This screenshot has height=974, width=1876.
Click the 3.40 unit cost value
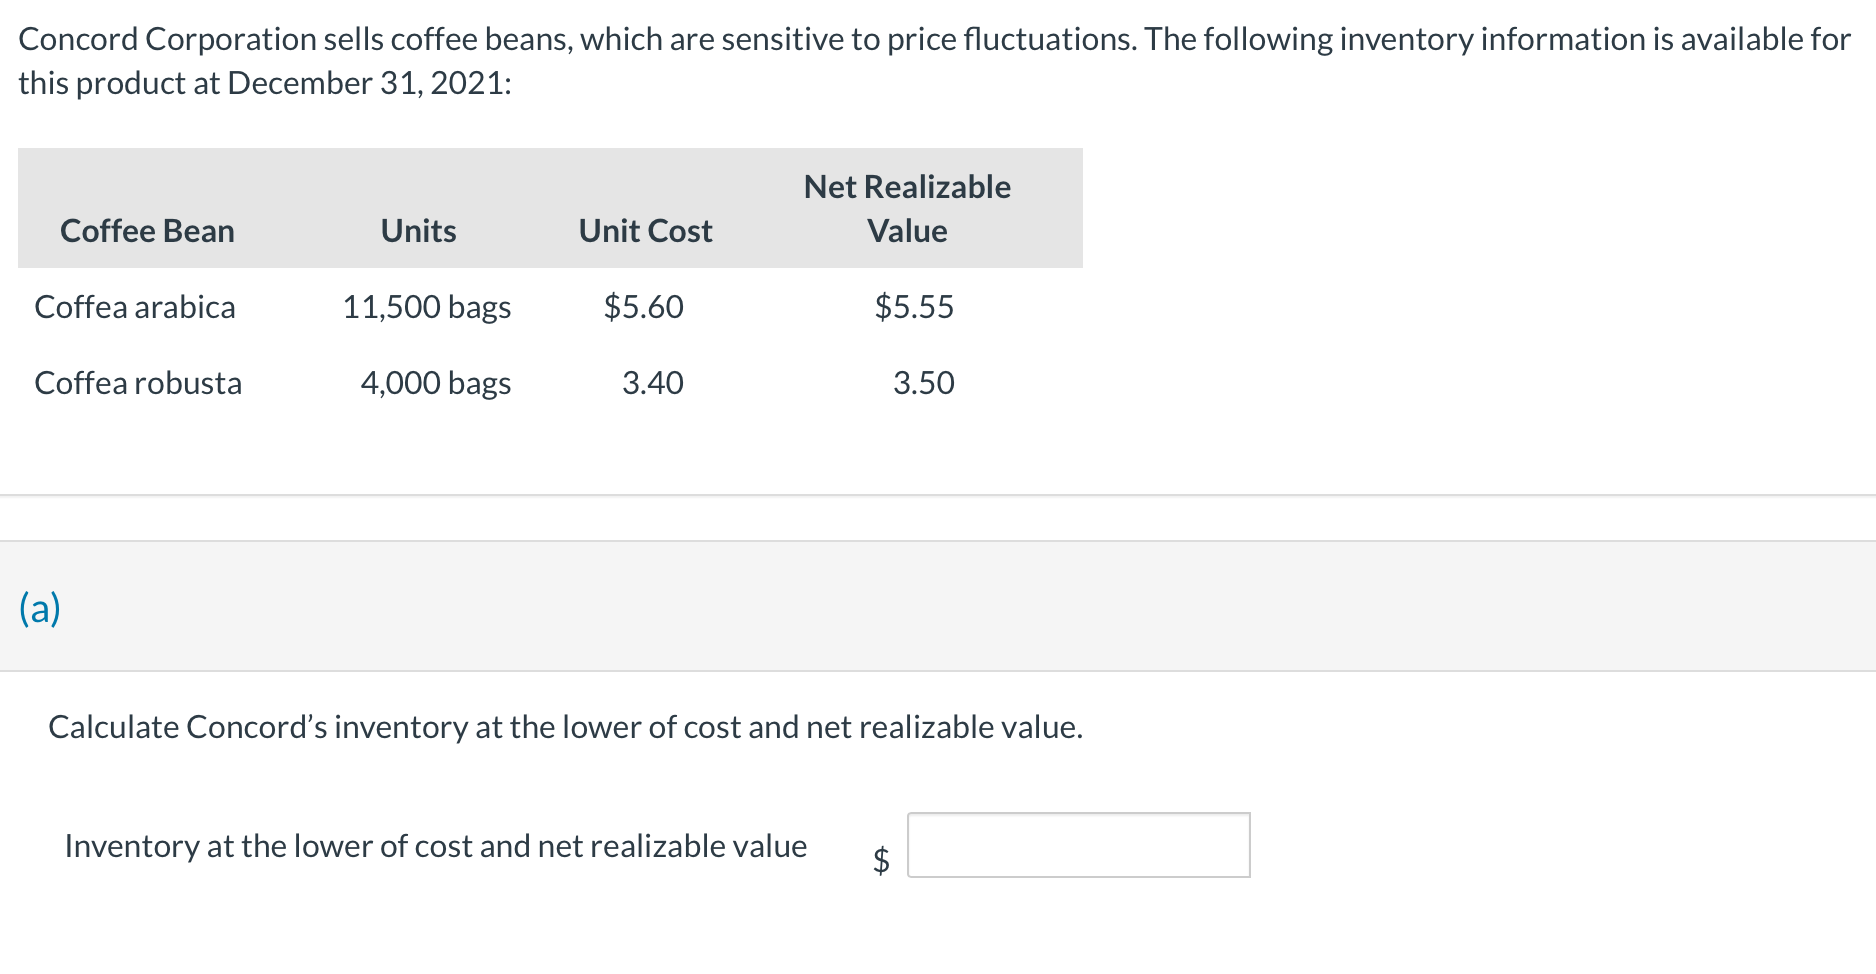(x=652, y=383)
